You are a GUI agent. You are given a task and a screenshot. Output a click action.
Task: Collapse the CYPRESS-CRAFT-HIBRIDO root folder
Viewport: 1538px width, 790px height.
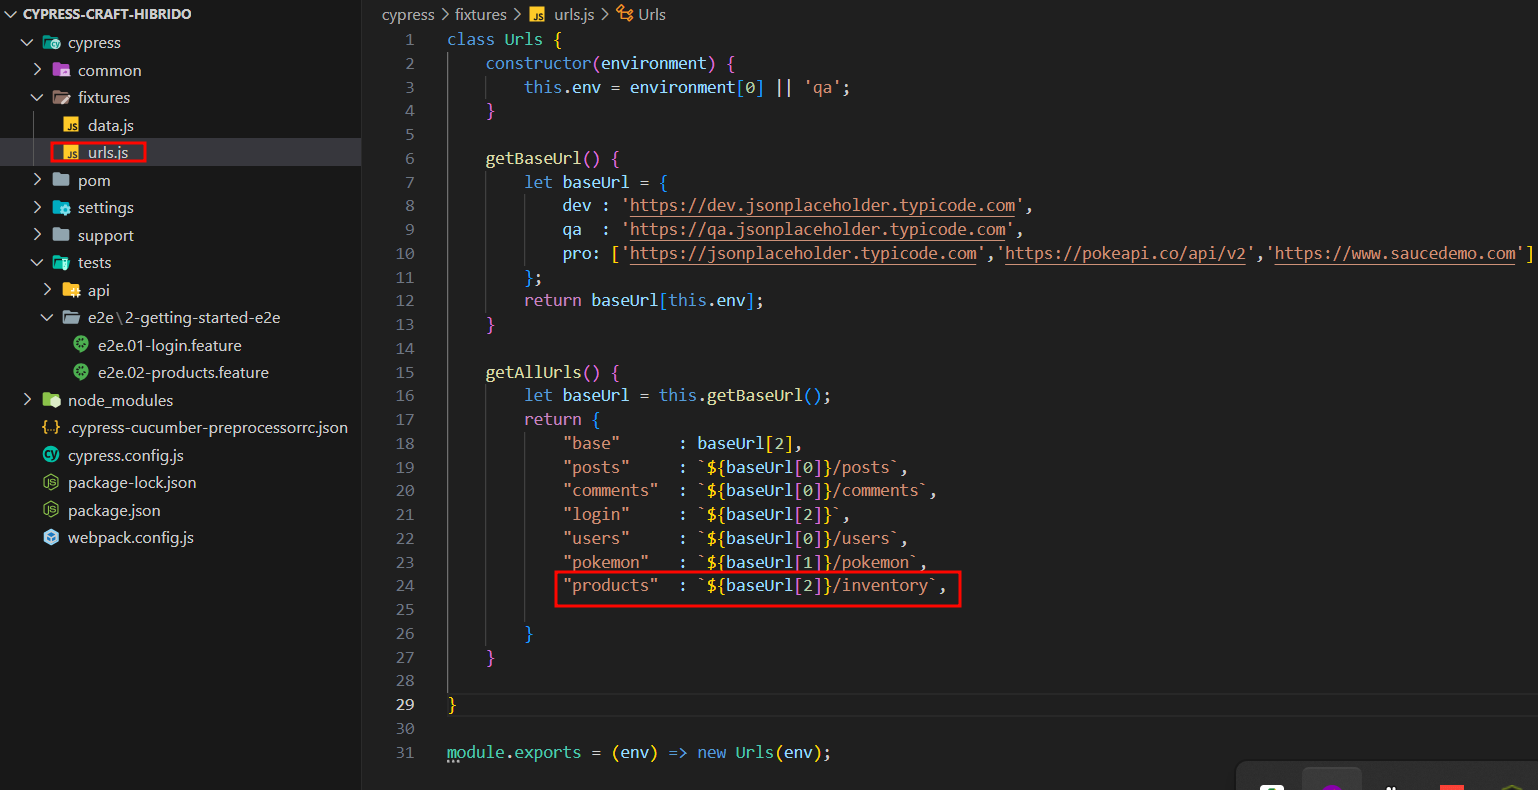point(12,14)
